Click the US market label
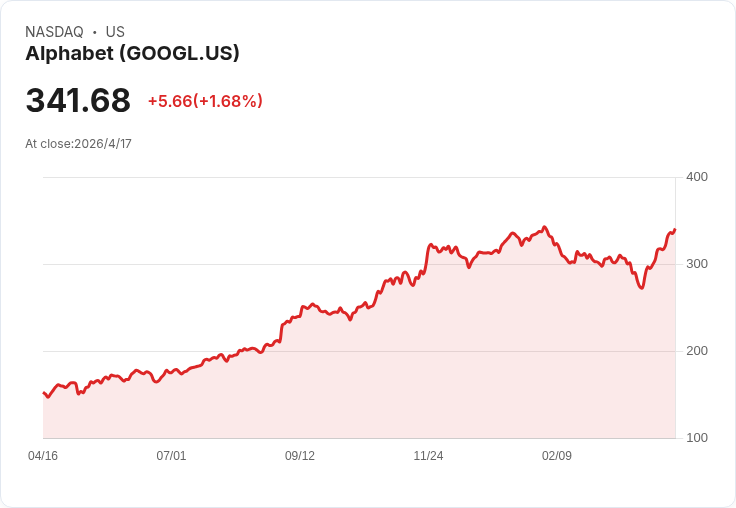Image resolution: width=736 pixels, height=508 pixels. coord(115,32)
